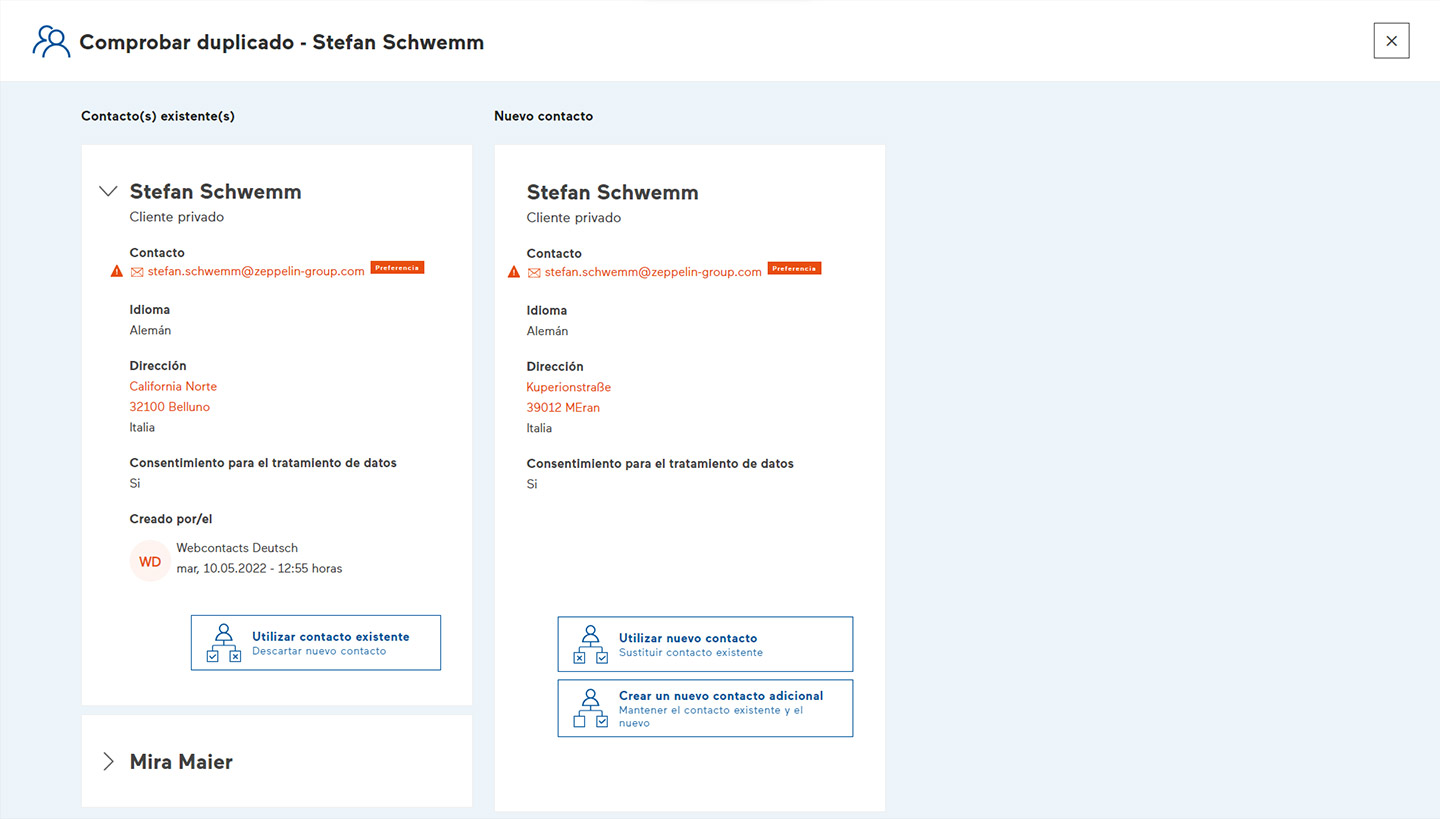Click 'Crear un nuevo contacto adicional' button
The height and width of the screenshot is (819, 1440).
(x=705, y=708)
